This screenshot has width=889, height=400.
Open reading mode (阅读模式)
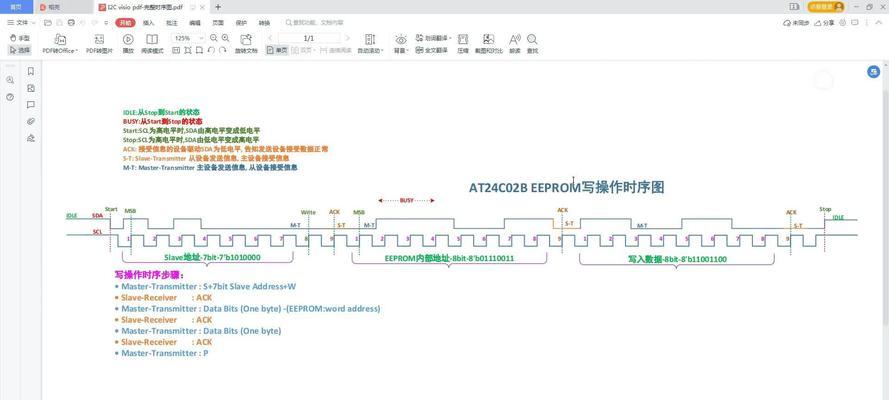coord(153,42)
